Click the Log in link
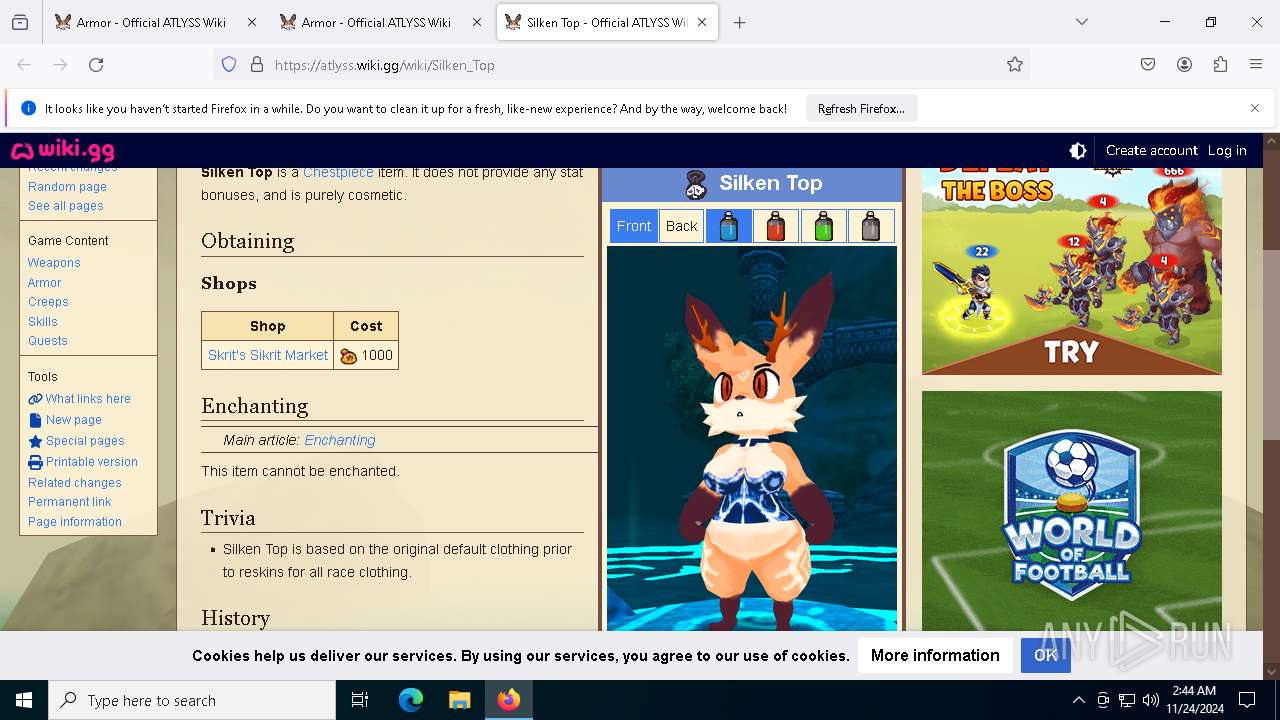This screenshot has height=720, width=1280. (1227, 150)
